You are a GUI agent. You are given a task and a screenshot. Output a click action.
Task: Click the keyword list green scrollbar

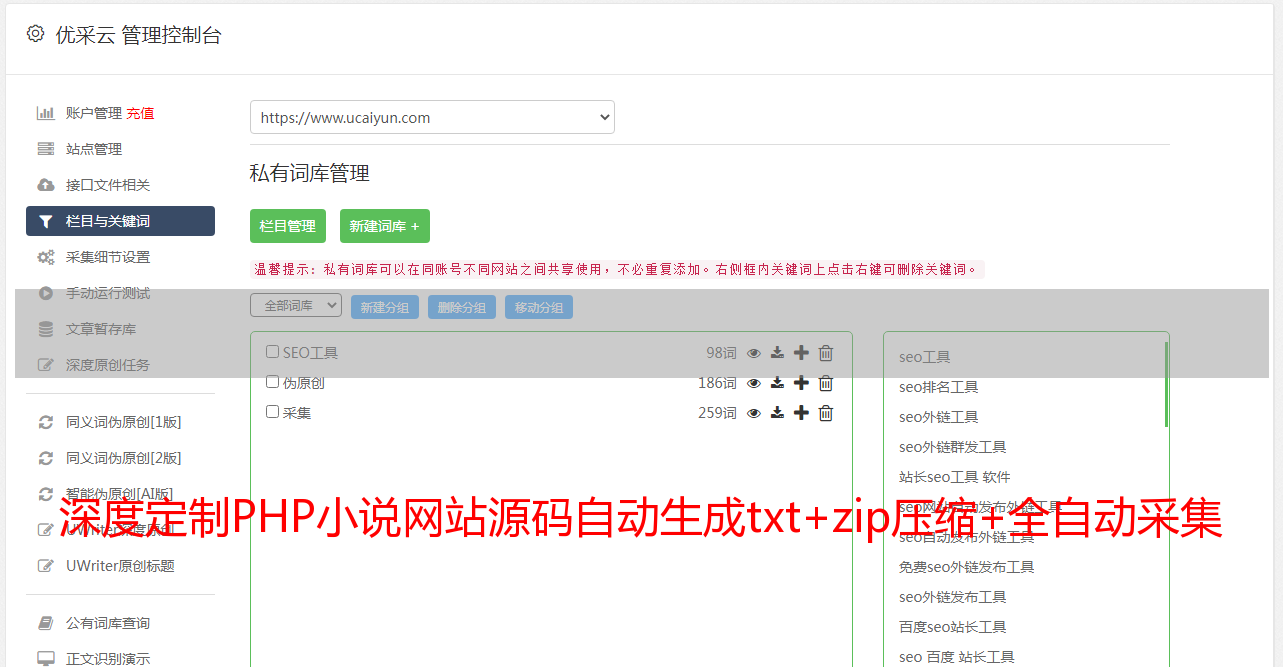tap(1166, 384)
